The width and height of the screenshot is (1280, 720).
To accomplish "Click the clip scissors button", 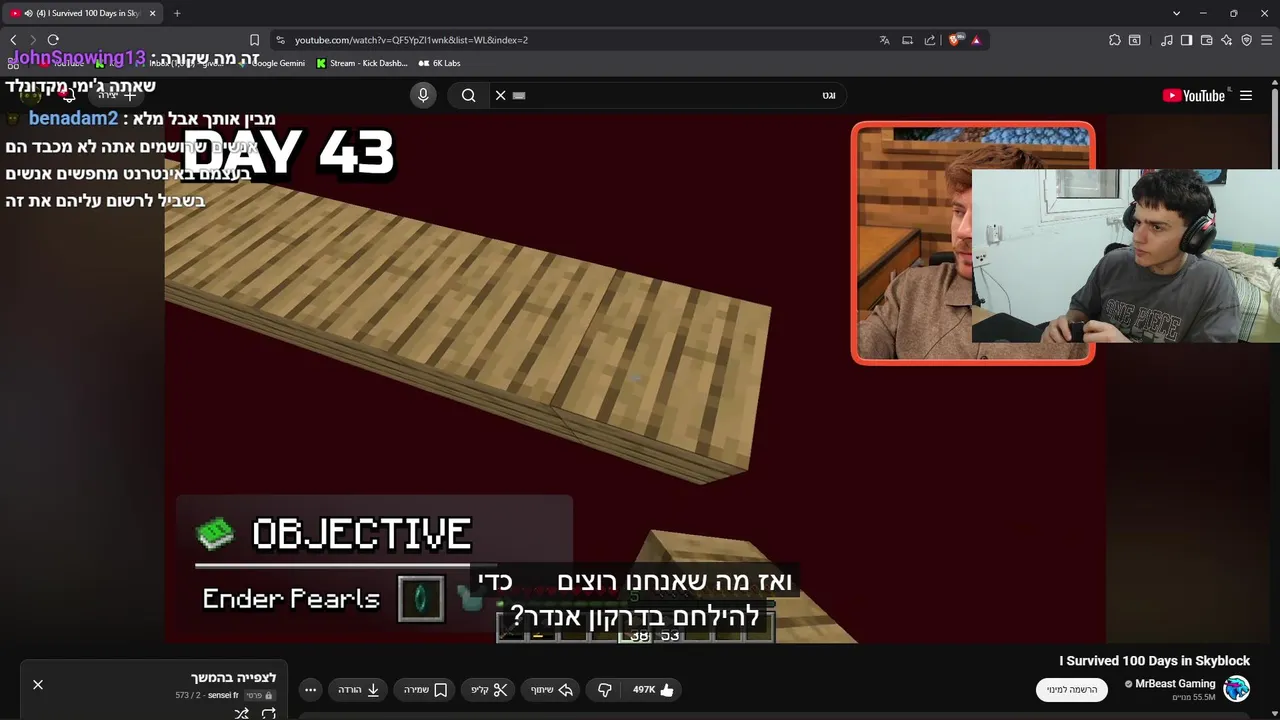I will coord(490,690).
